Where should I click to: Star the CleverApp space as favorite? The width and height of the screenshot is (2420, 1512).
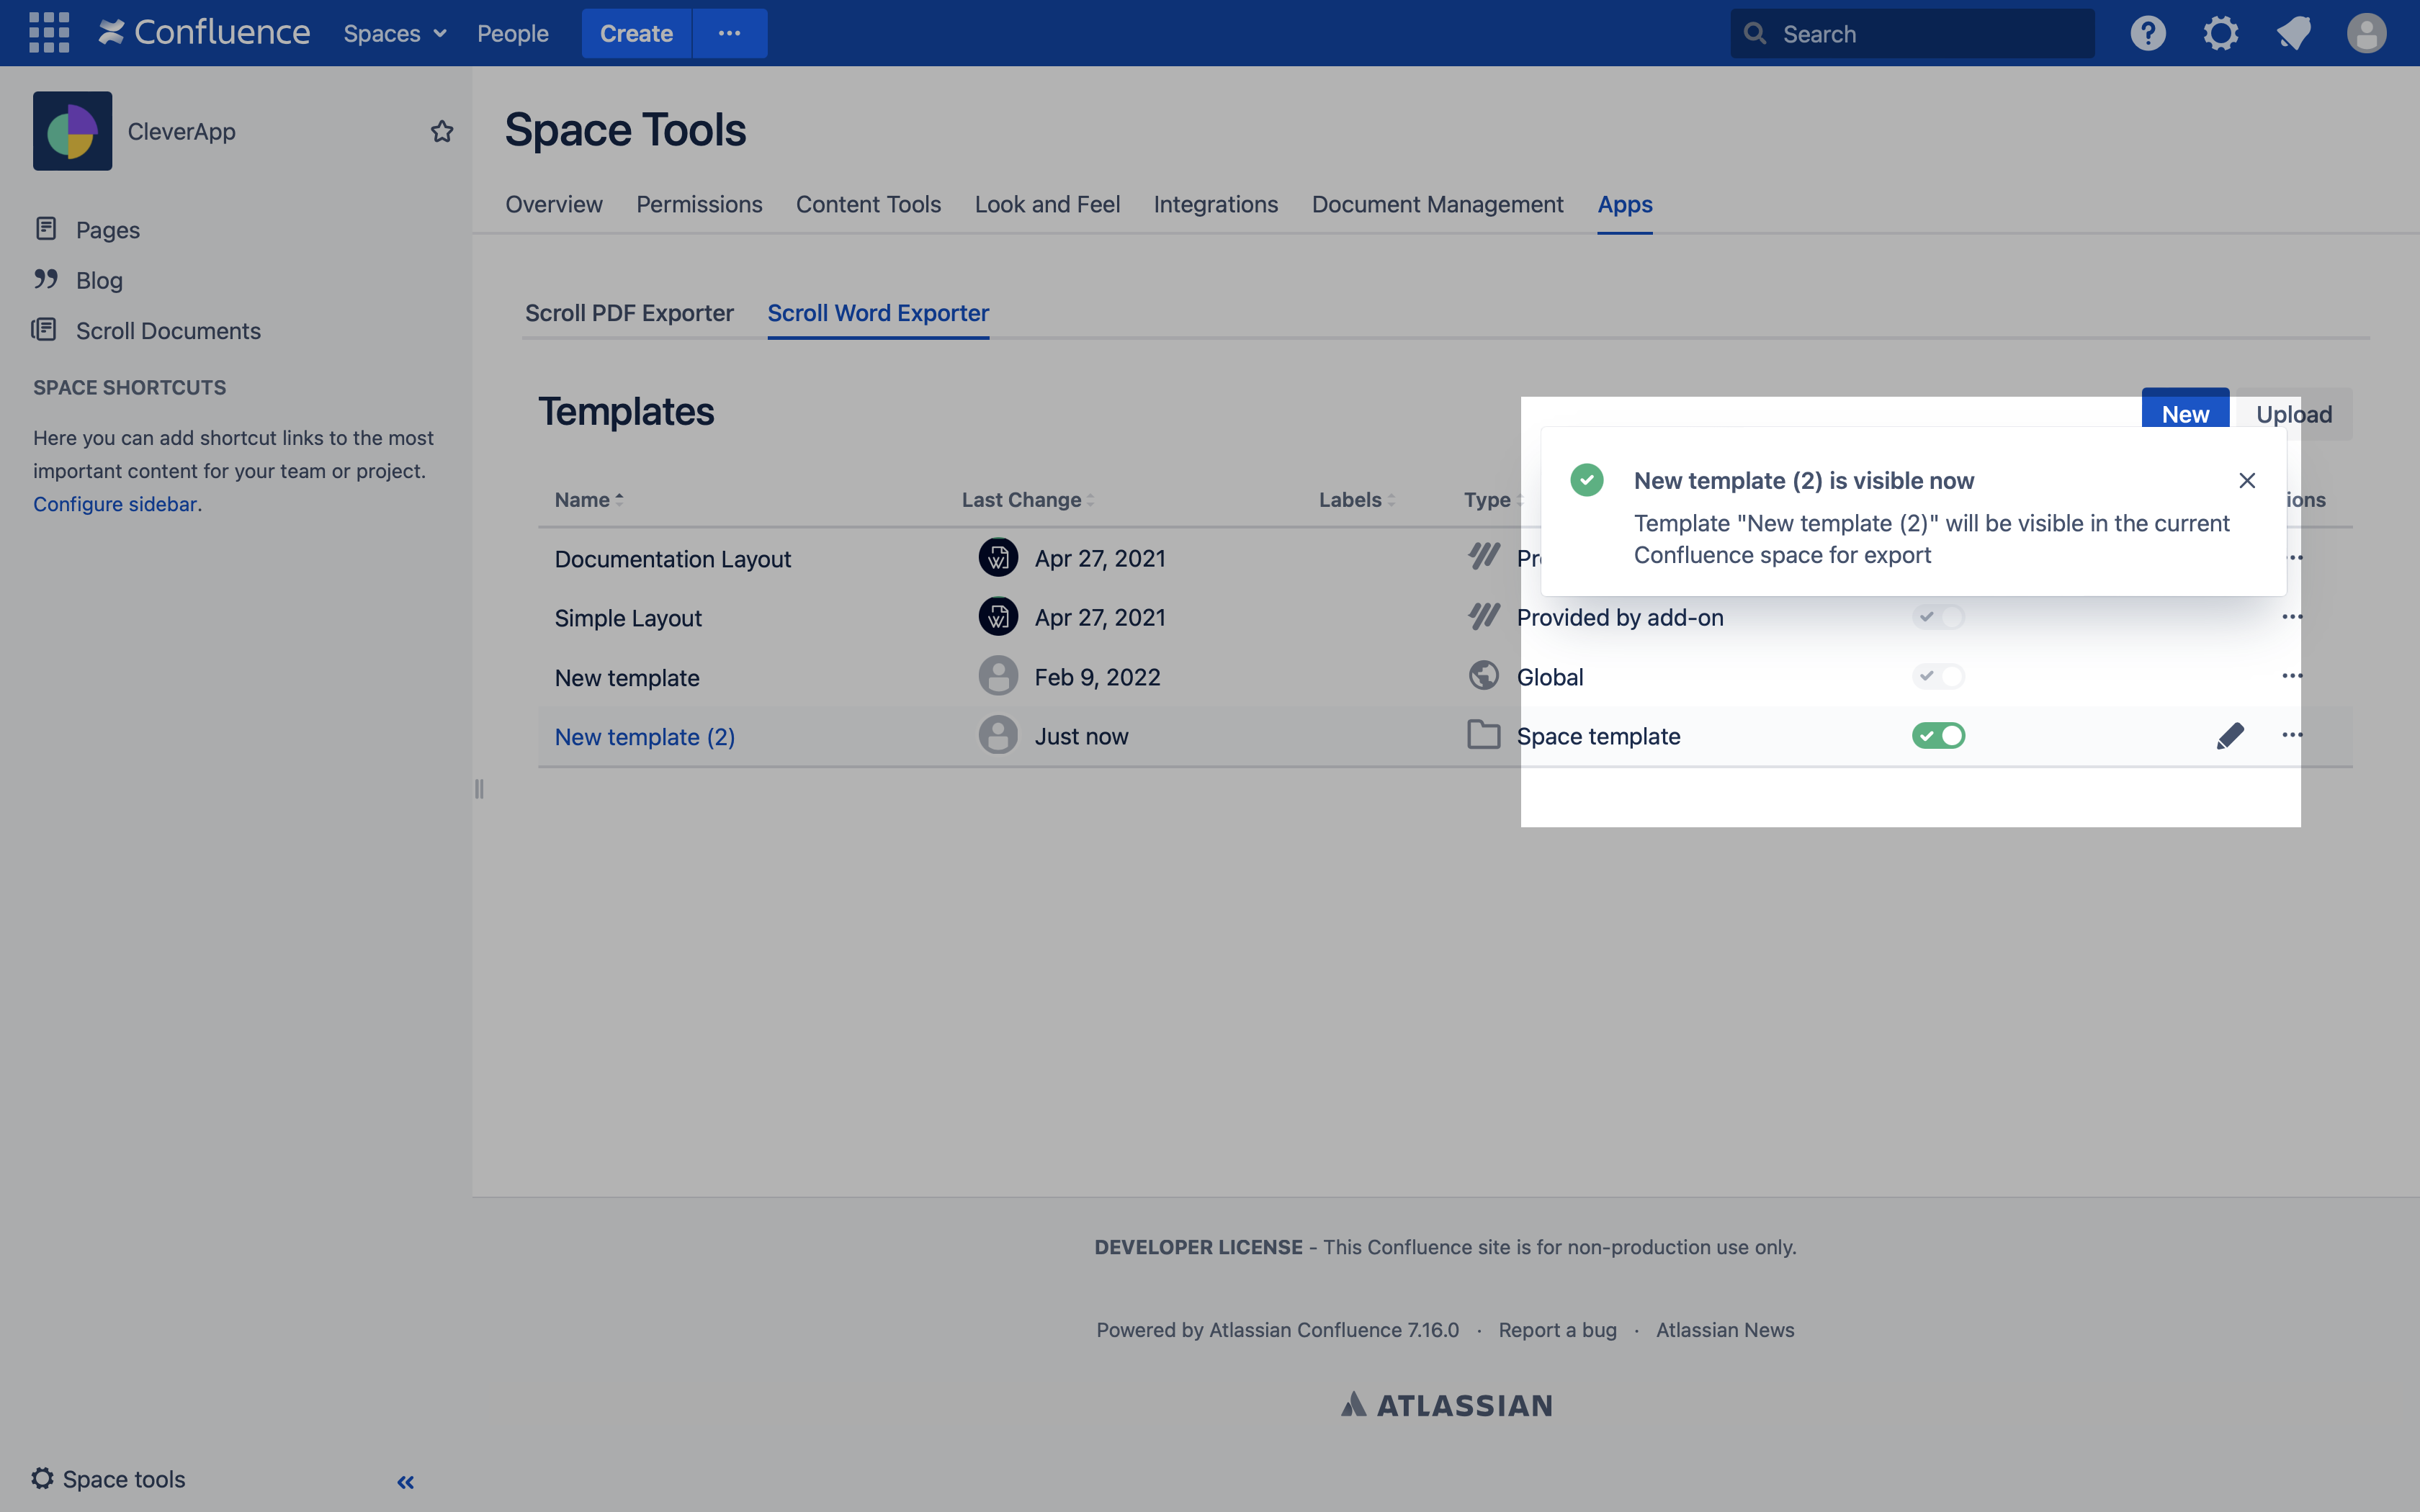coord(442,131)
